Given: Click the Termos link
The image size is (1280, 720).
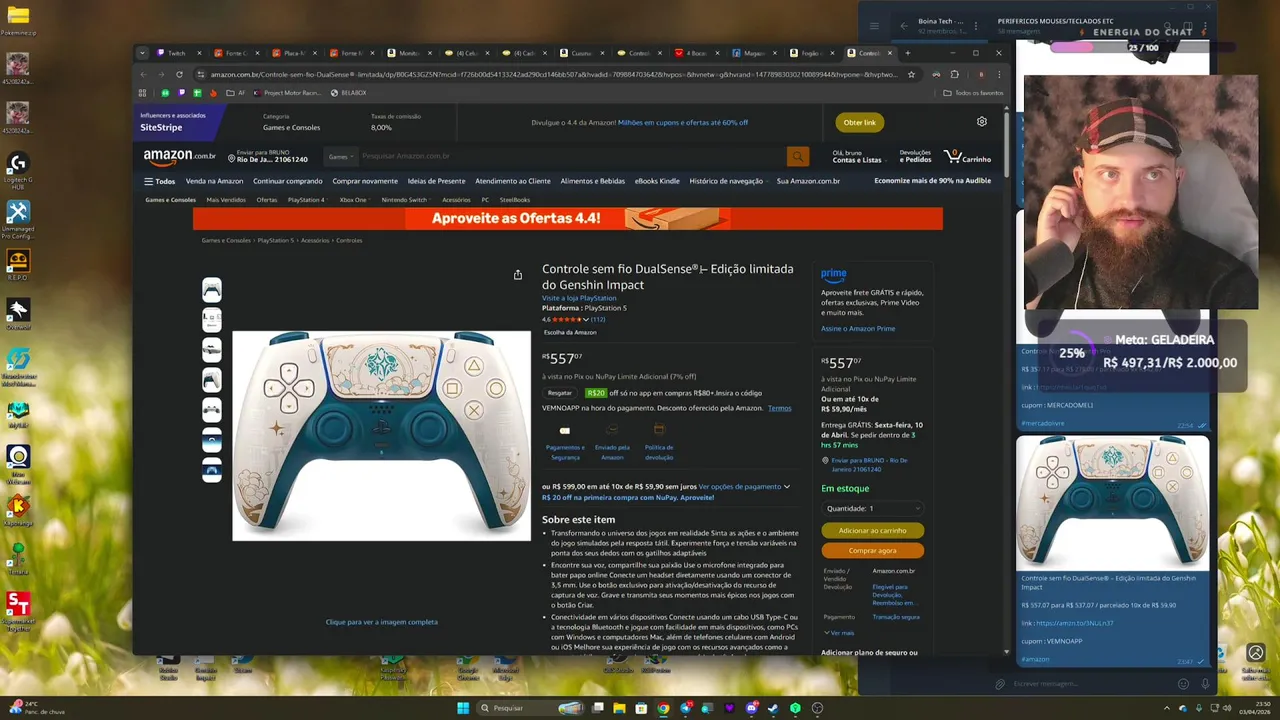Looking at the screenshot, I should click(779, 408).
